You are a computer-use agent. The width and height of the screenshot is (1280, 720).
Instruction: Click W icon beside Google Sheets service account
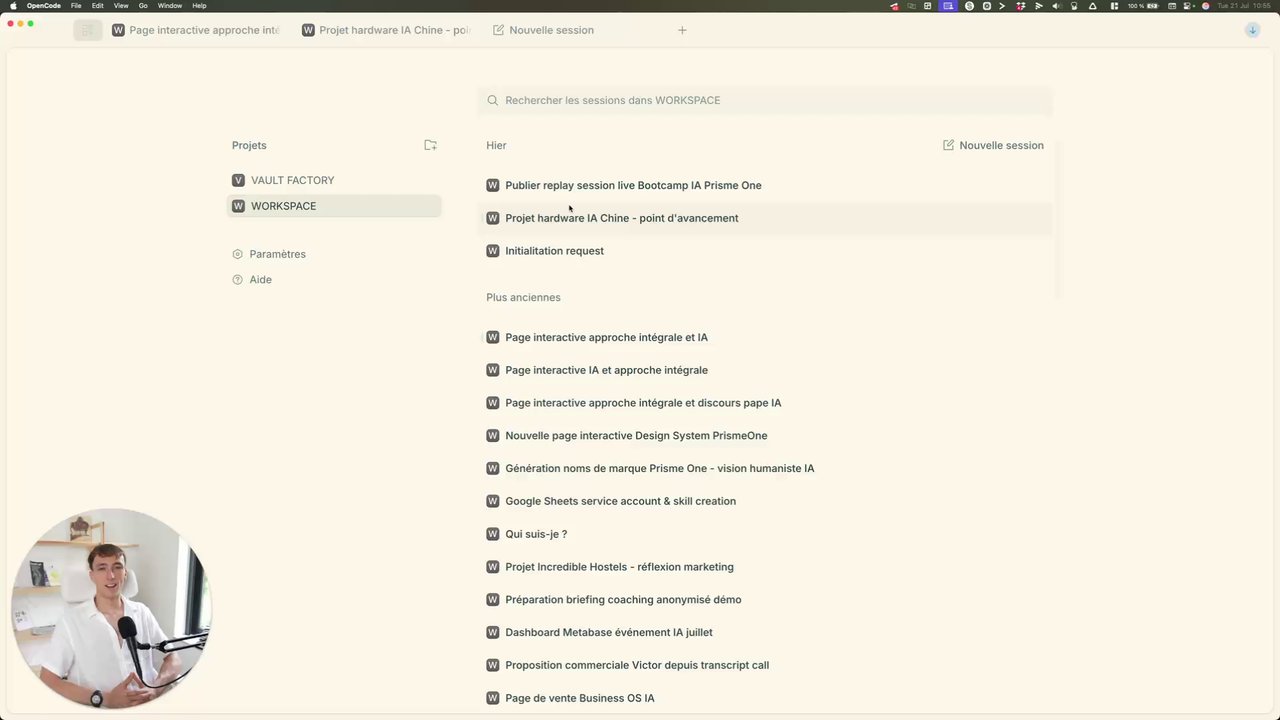[x=492, y=501]
